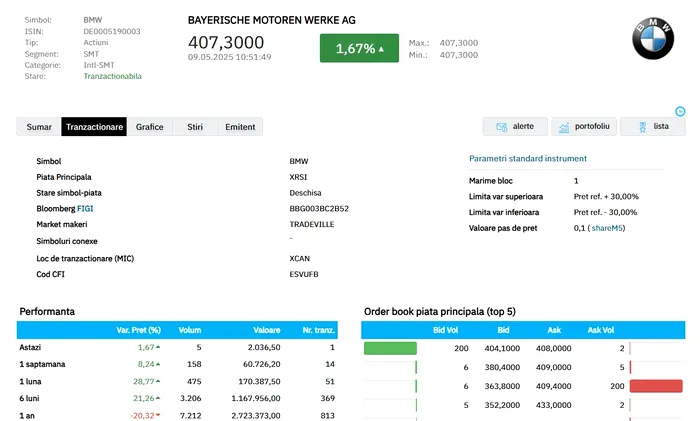Select the Tranzactionare tab

[x=94, y=127]
